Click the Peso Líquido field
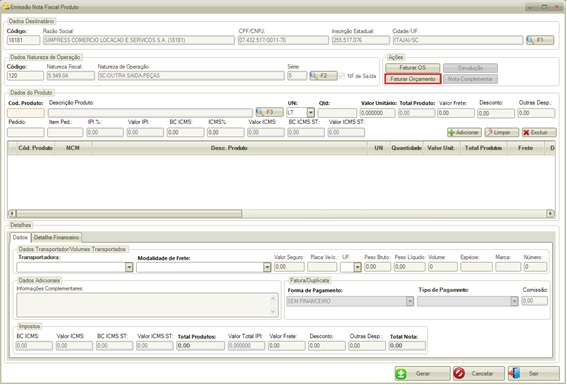 [x=409, y=267]
